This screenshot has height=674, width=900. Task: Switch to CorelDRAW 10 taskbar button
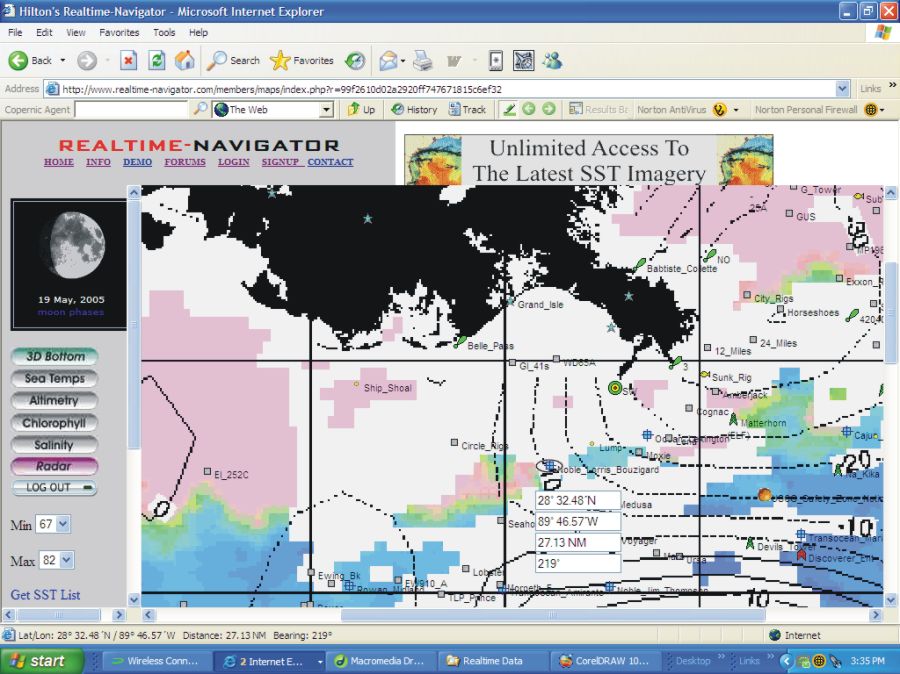tap(604, 661)
